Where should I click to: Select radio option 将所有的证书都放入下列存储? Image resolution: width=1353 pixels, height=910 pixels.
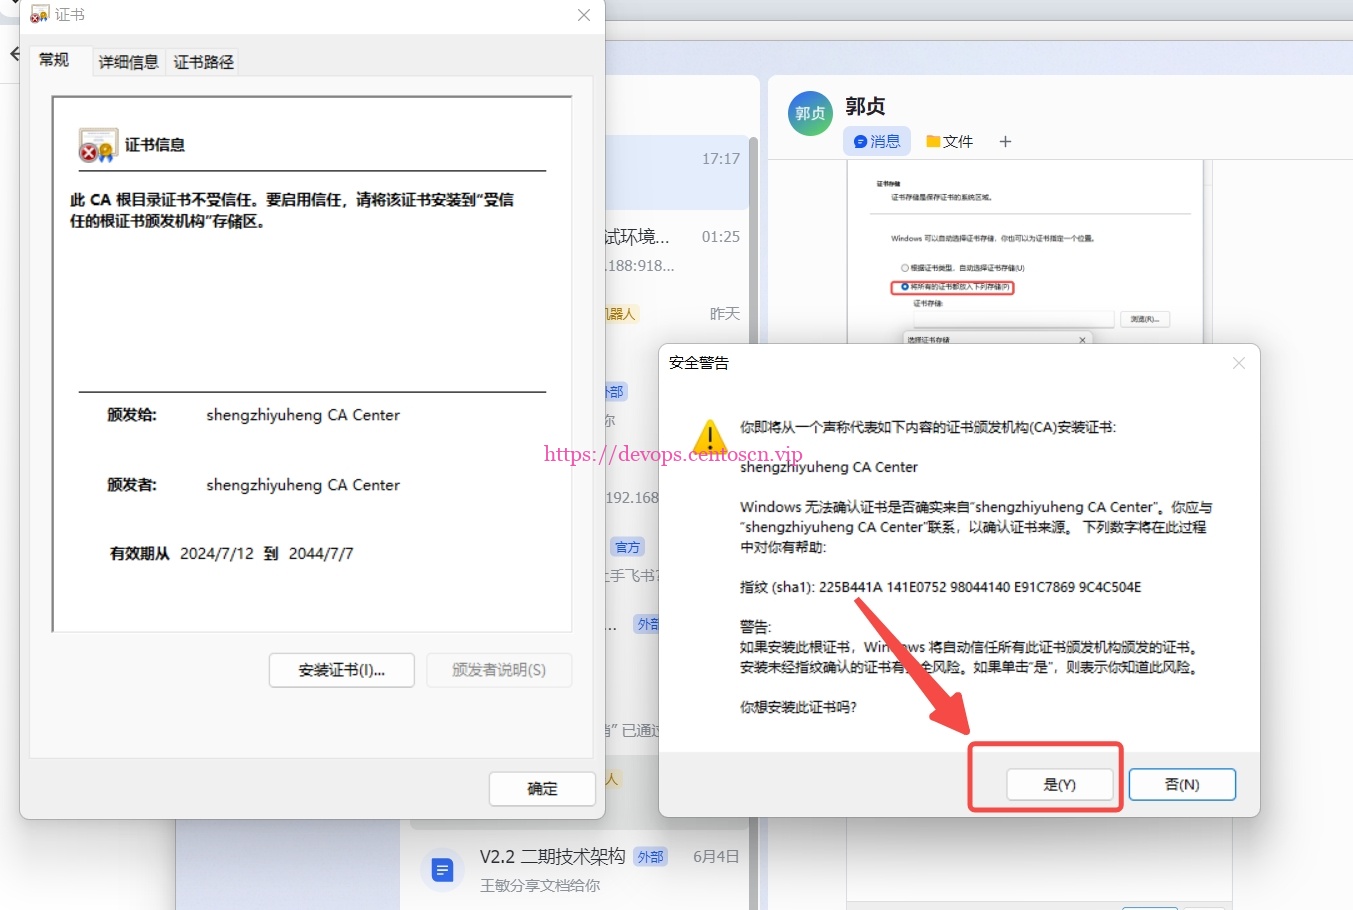tap(904, 287)
